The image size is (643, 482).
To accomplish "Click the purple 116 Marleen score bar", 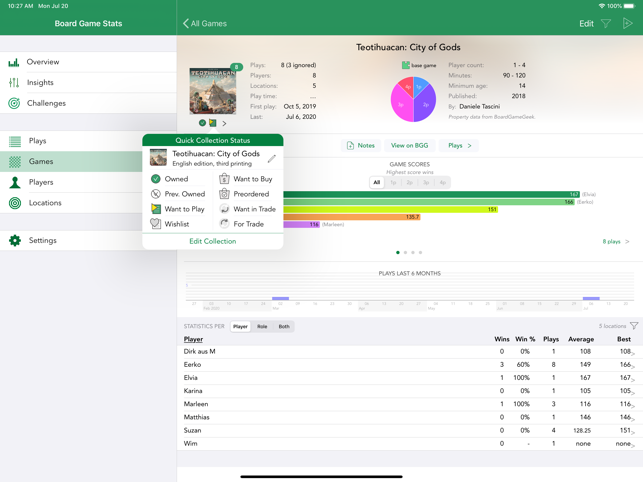I will (301, 224).
